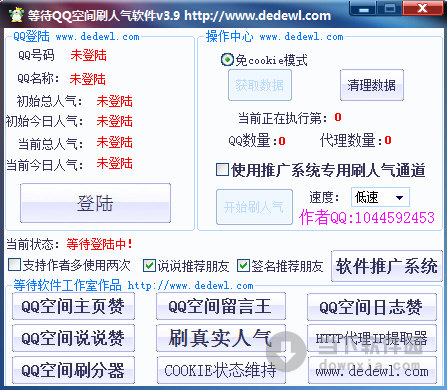447x390 pixels.
Task: Open COOKIE状态维持 tool
Action: 221,370
